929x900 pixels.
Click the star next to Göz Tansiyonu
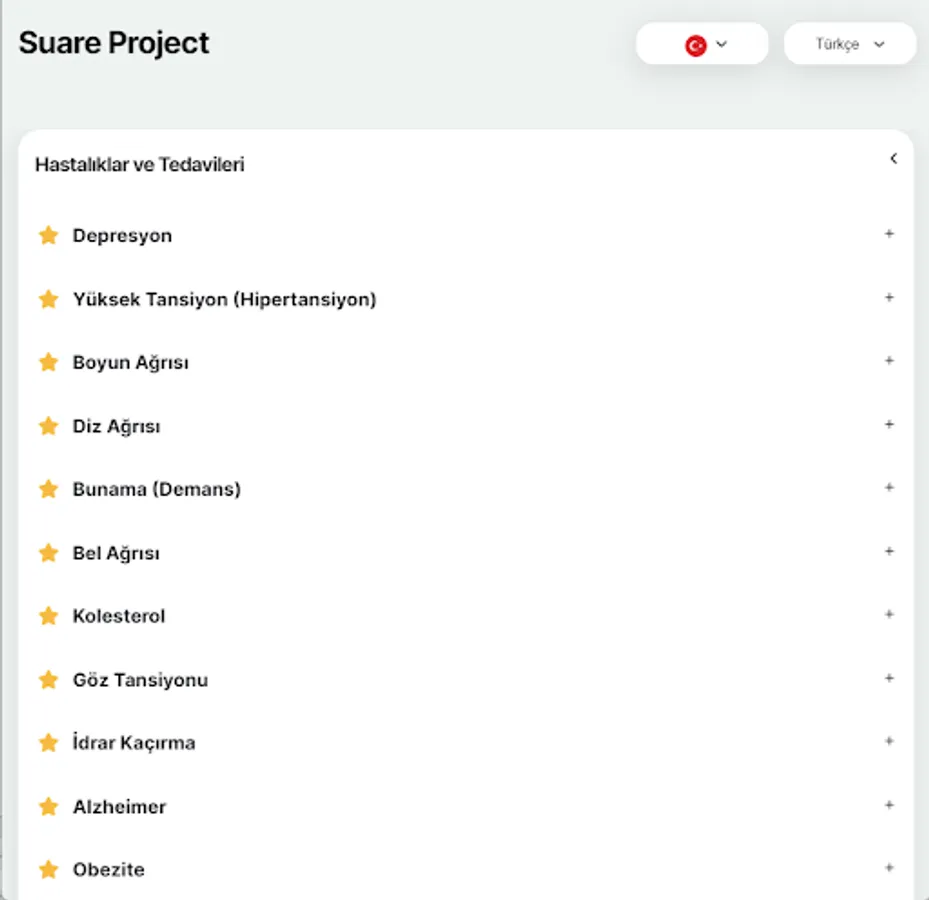48,679
